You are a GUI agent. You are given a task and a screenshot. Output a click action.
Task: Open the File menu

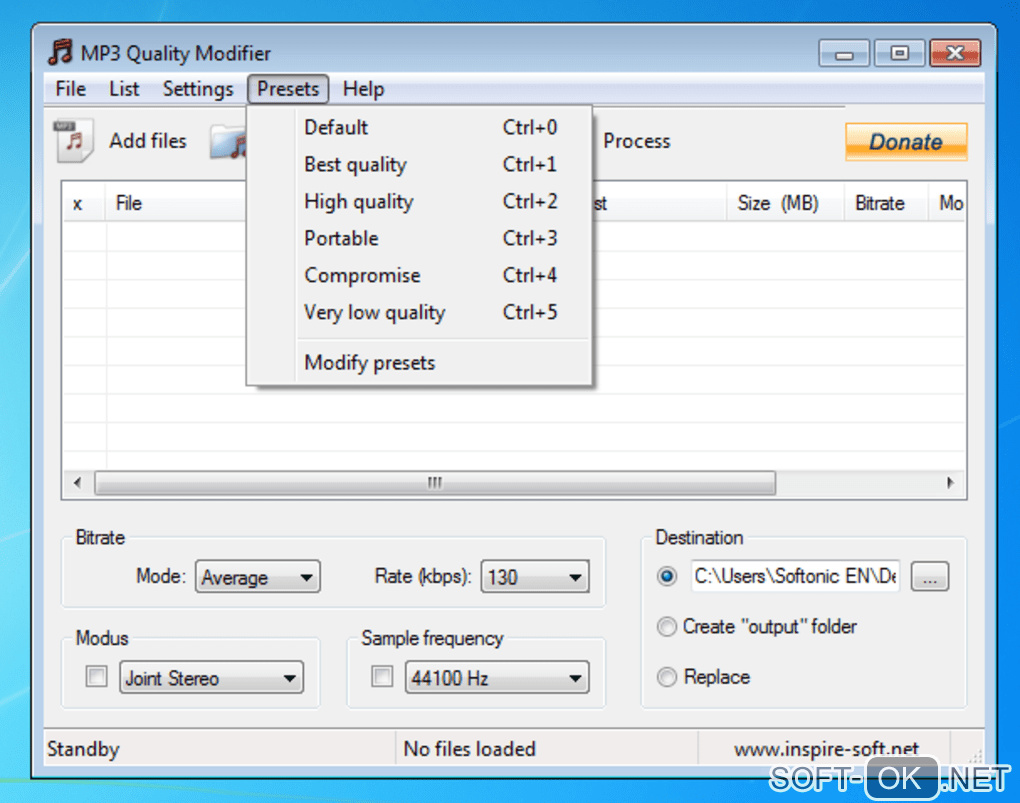coord(70,88)
